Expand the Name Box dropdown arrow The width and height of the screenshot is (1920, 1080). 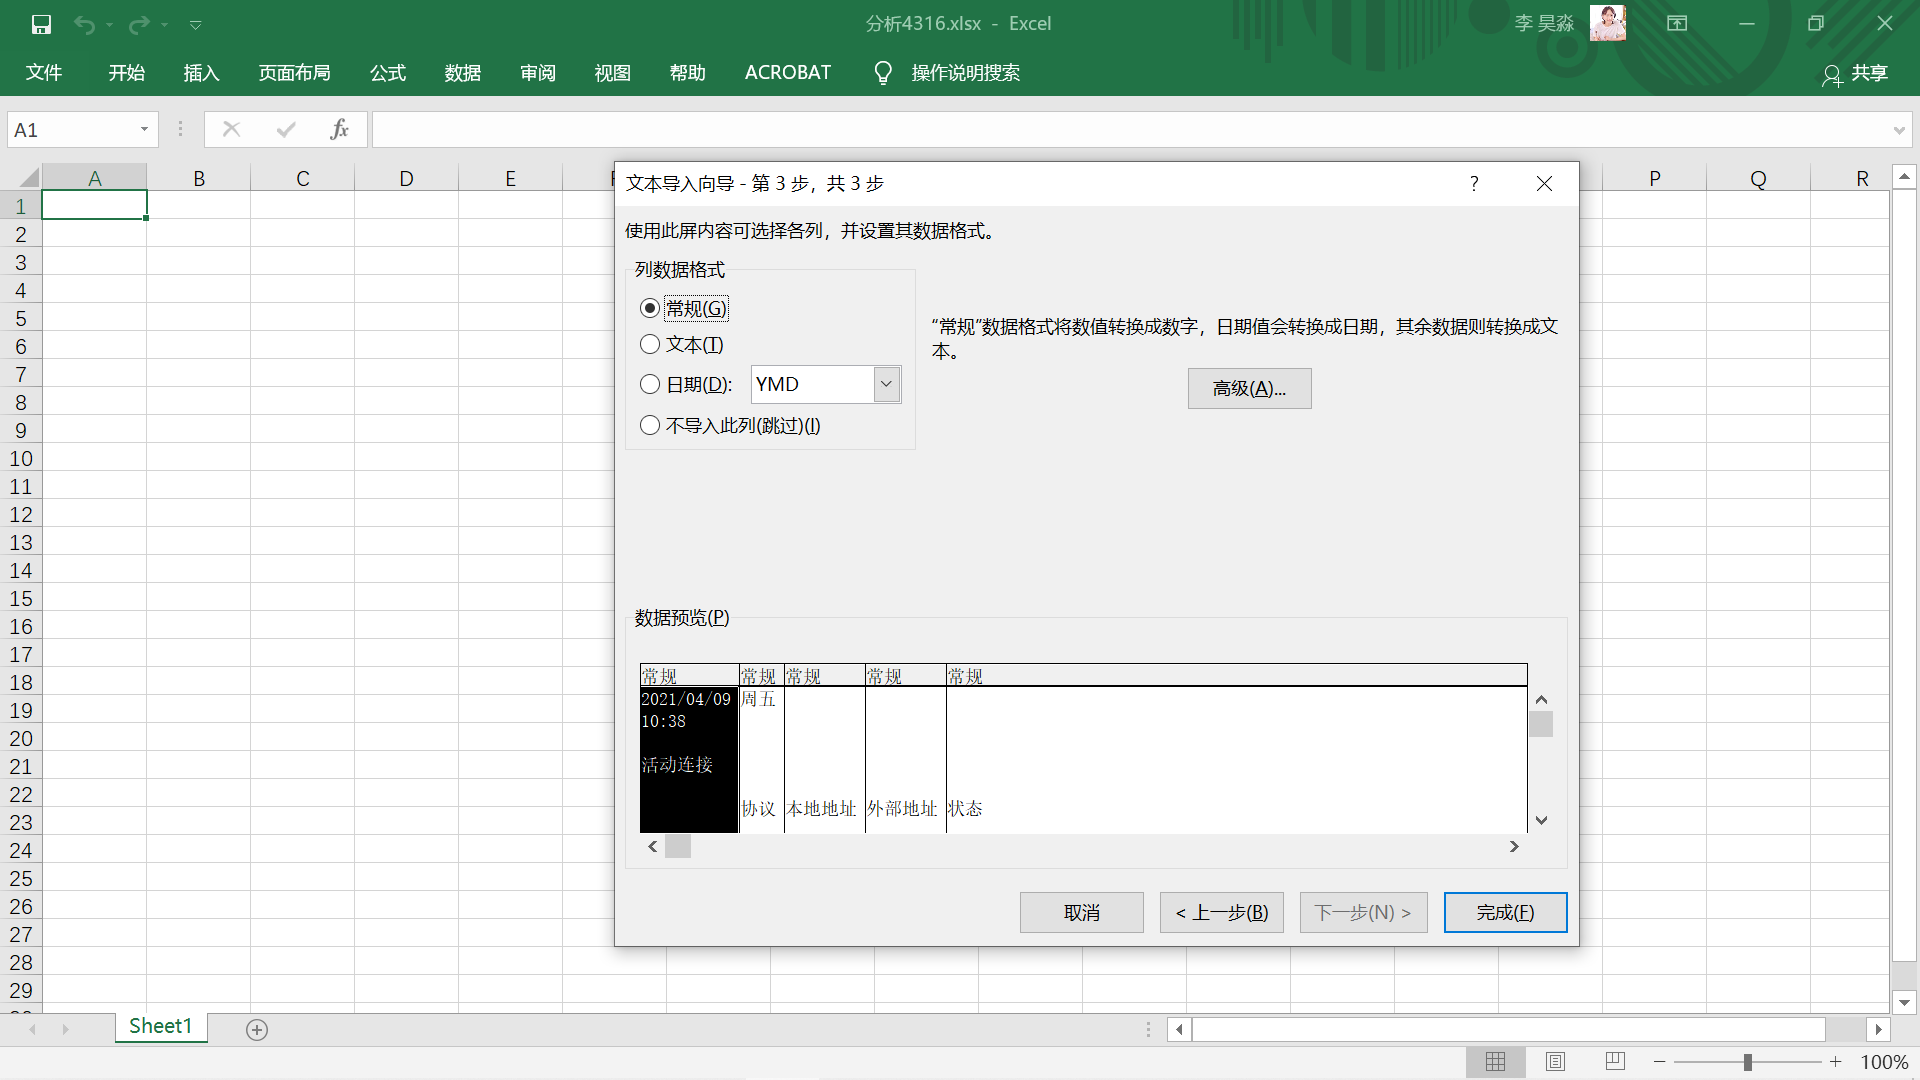point(144,129)
